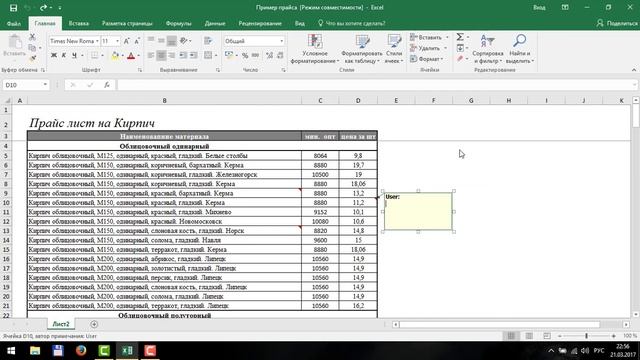Click the Format Painter brush icon
640x360 pixels.
(33, 58)
